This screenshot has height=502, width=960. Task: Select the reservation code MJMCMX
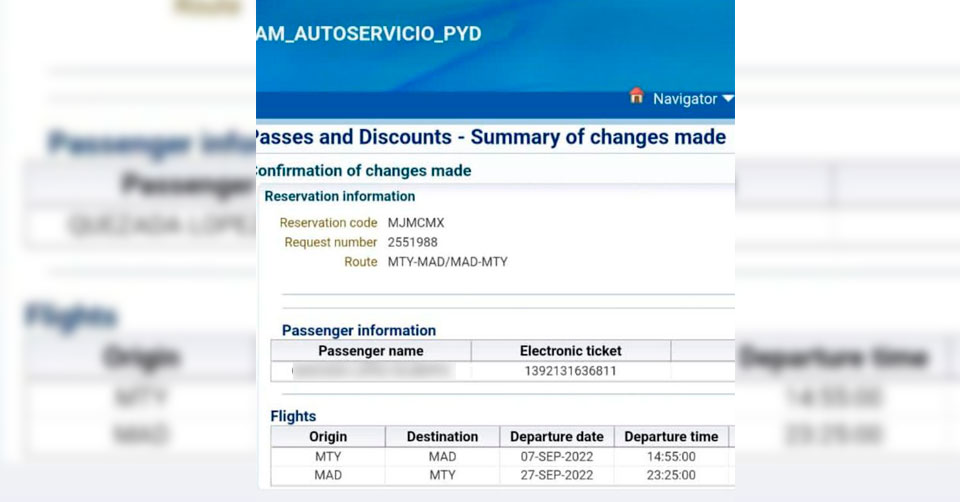[415, 223]
